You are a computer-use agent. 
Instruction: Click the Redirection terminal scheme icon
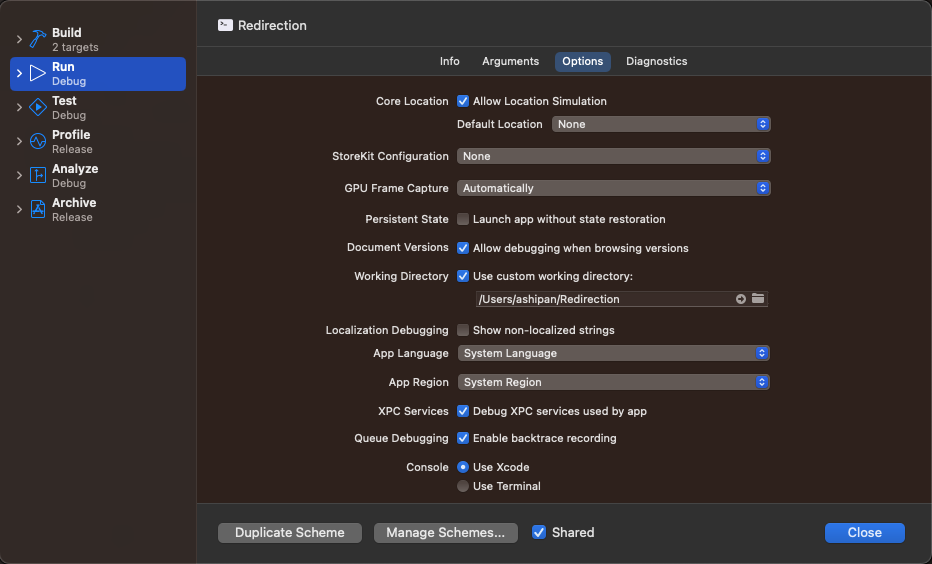(x=225, y=25)
